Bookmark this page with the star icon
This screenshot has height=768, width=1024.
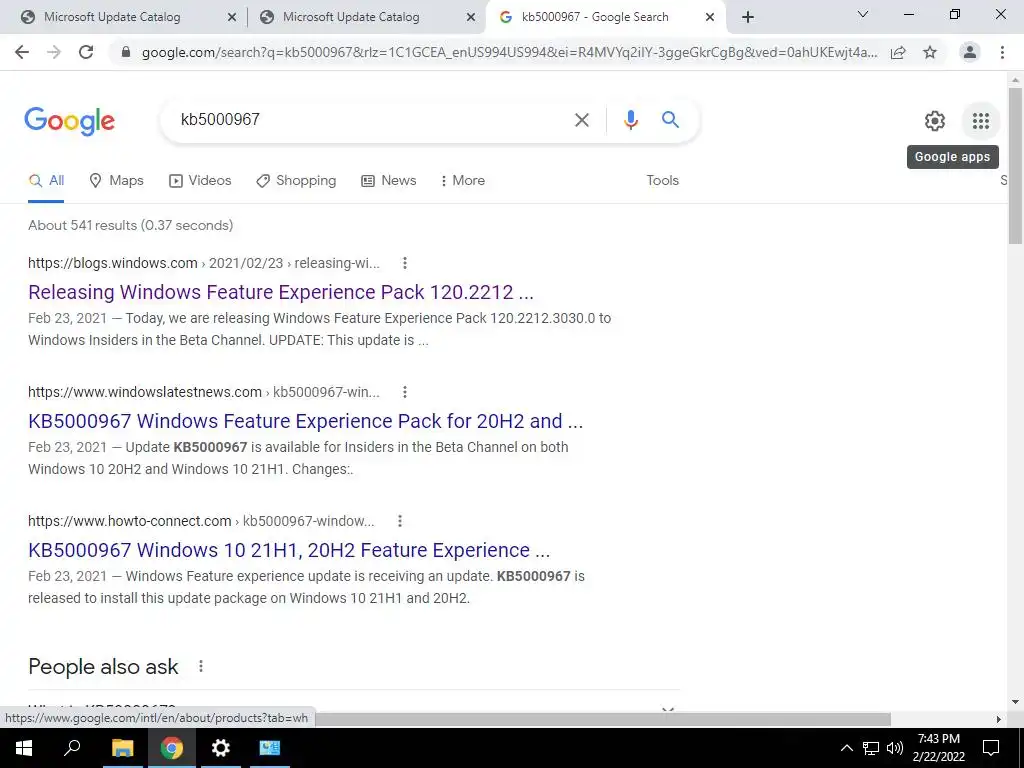(x=930, y=52)
